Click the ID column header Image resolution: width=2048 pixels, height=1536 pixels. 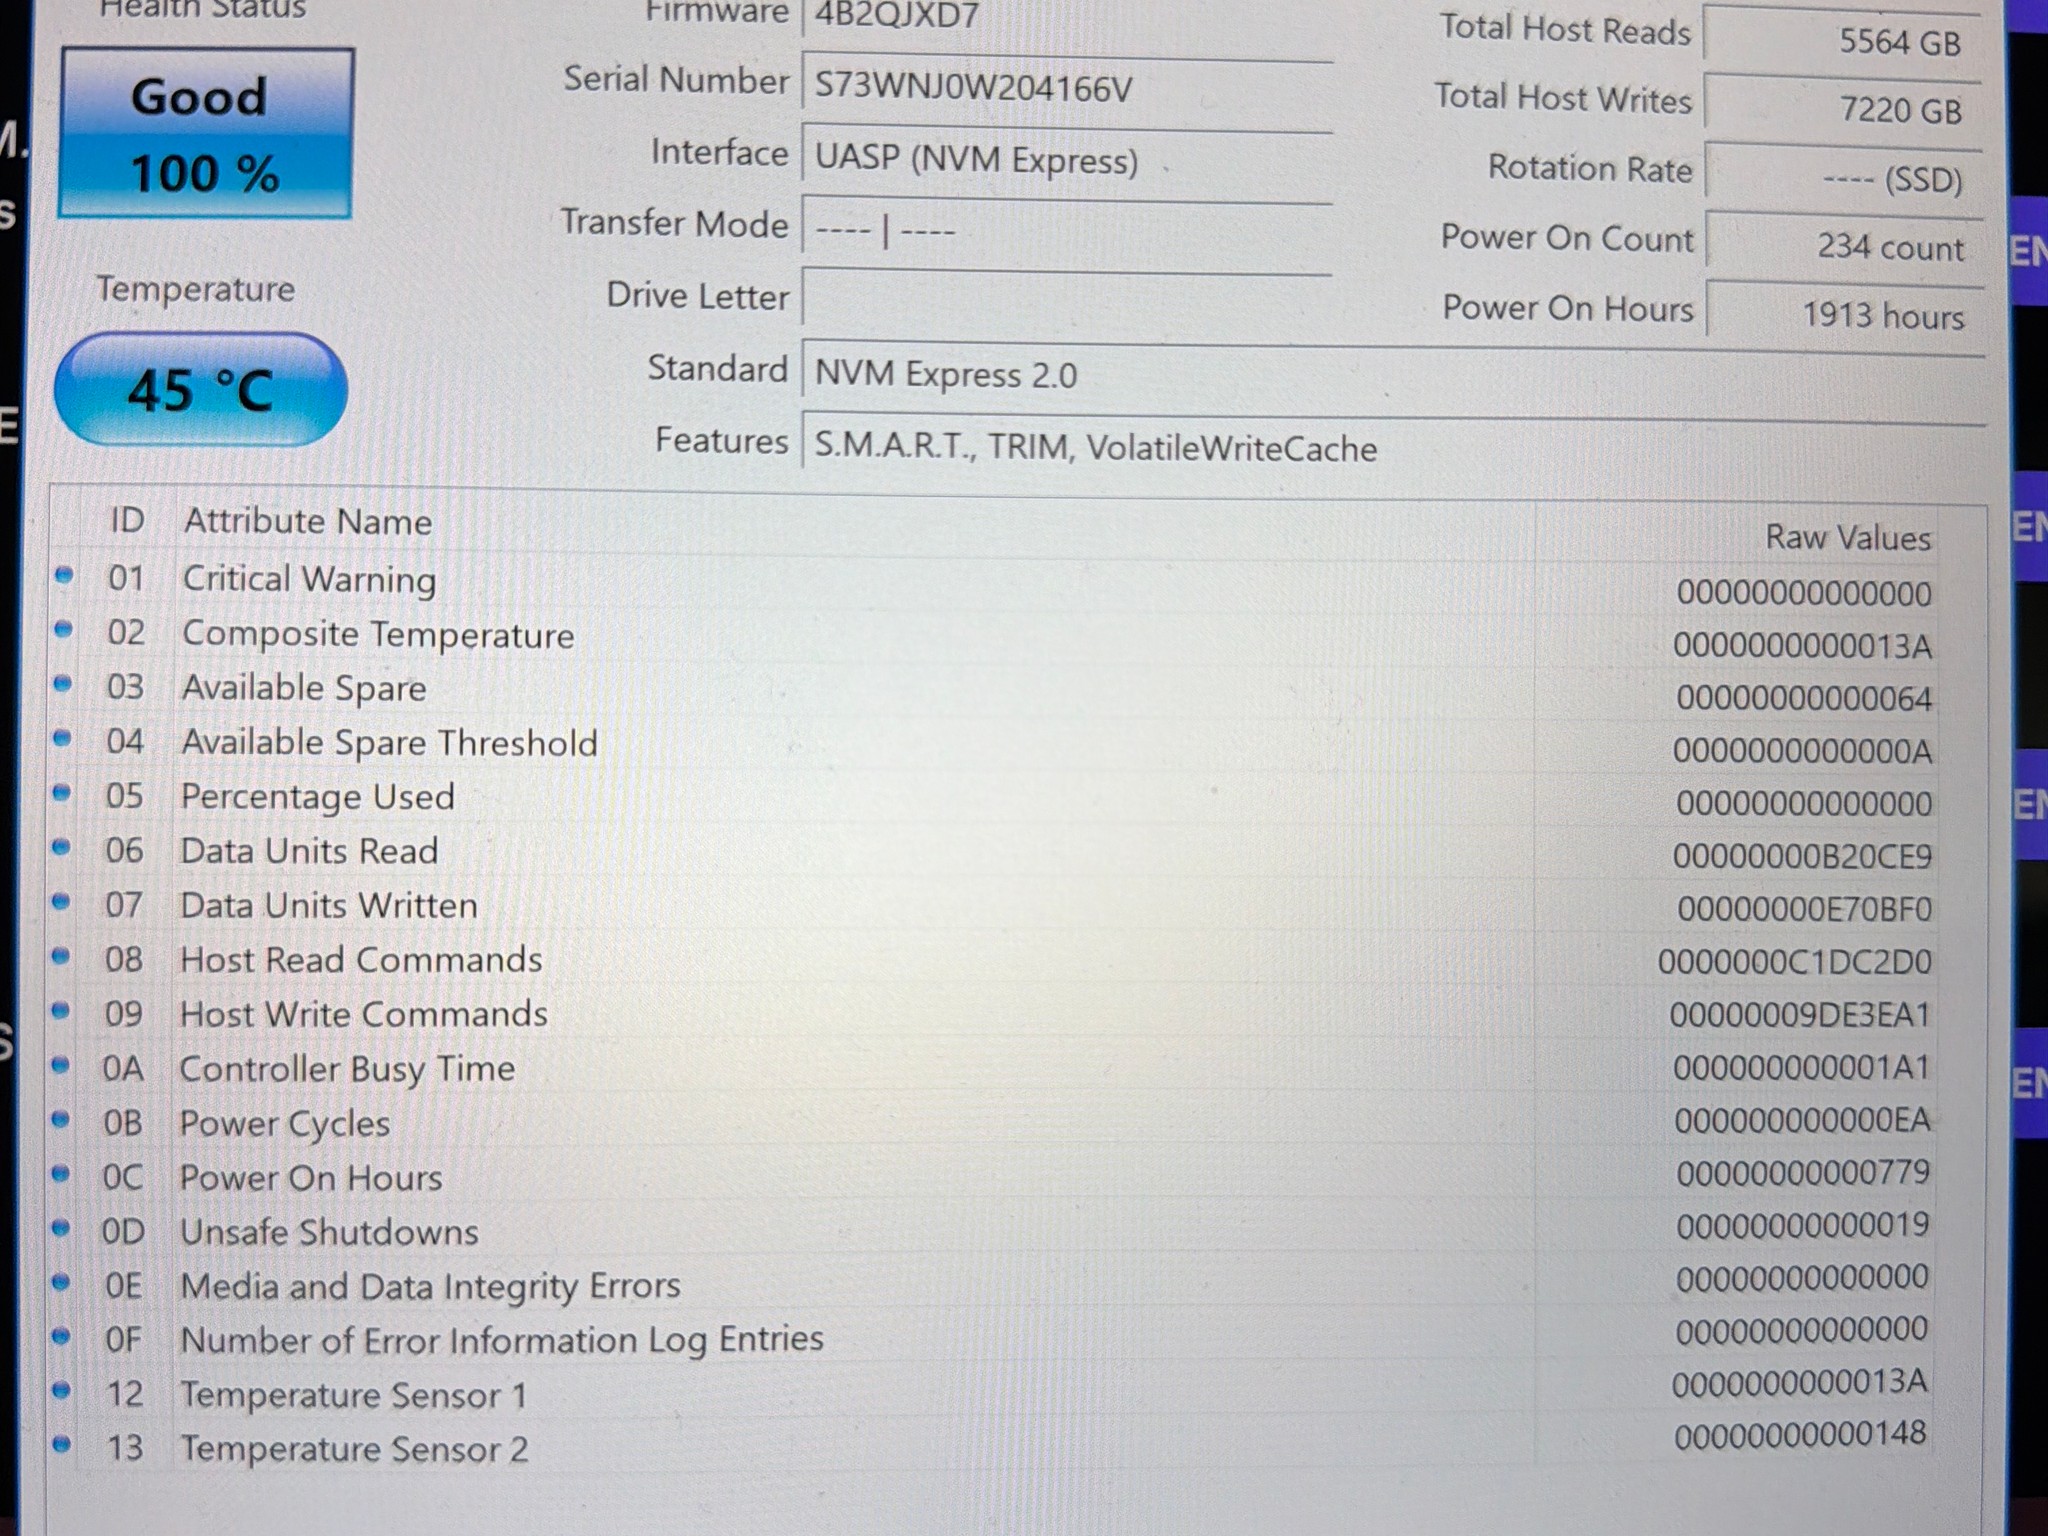pos(127,520)
